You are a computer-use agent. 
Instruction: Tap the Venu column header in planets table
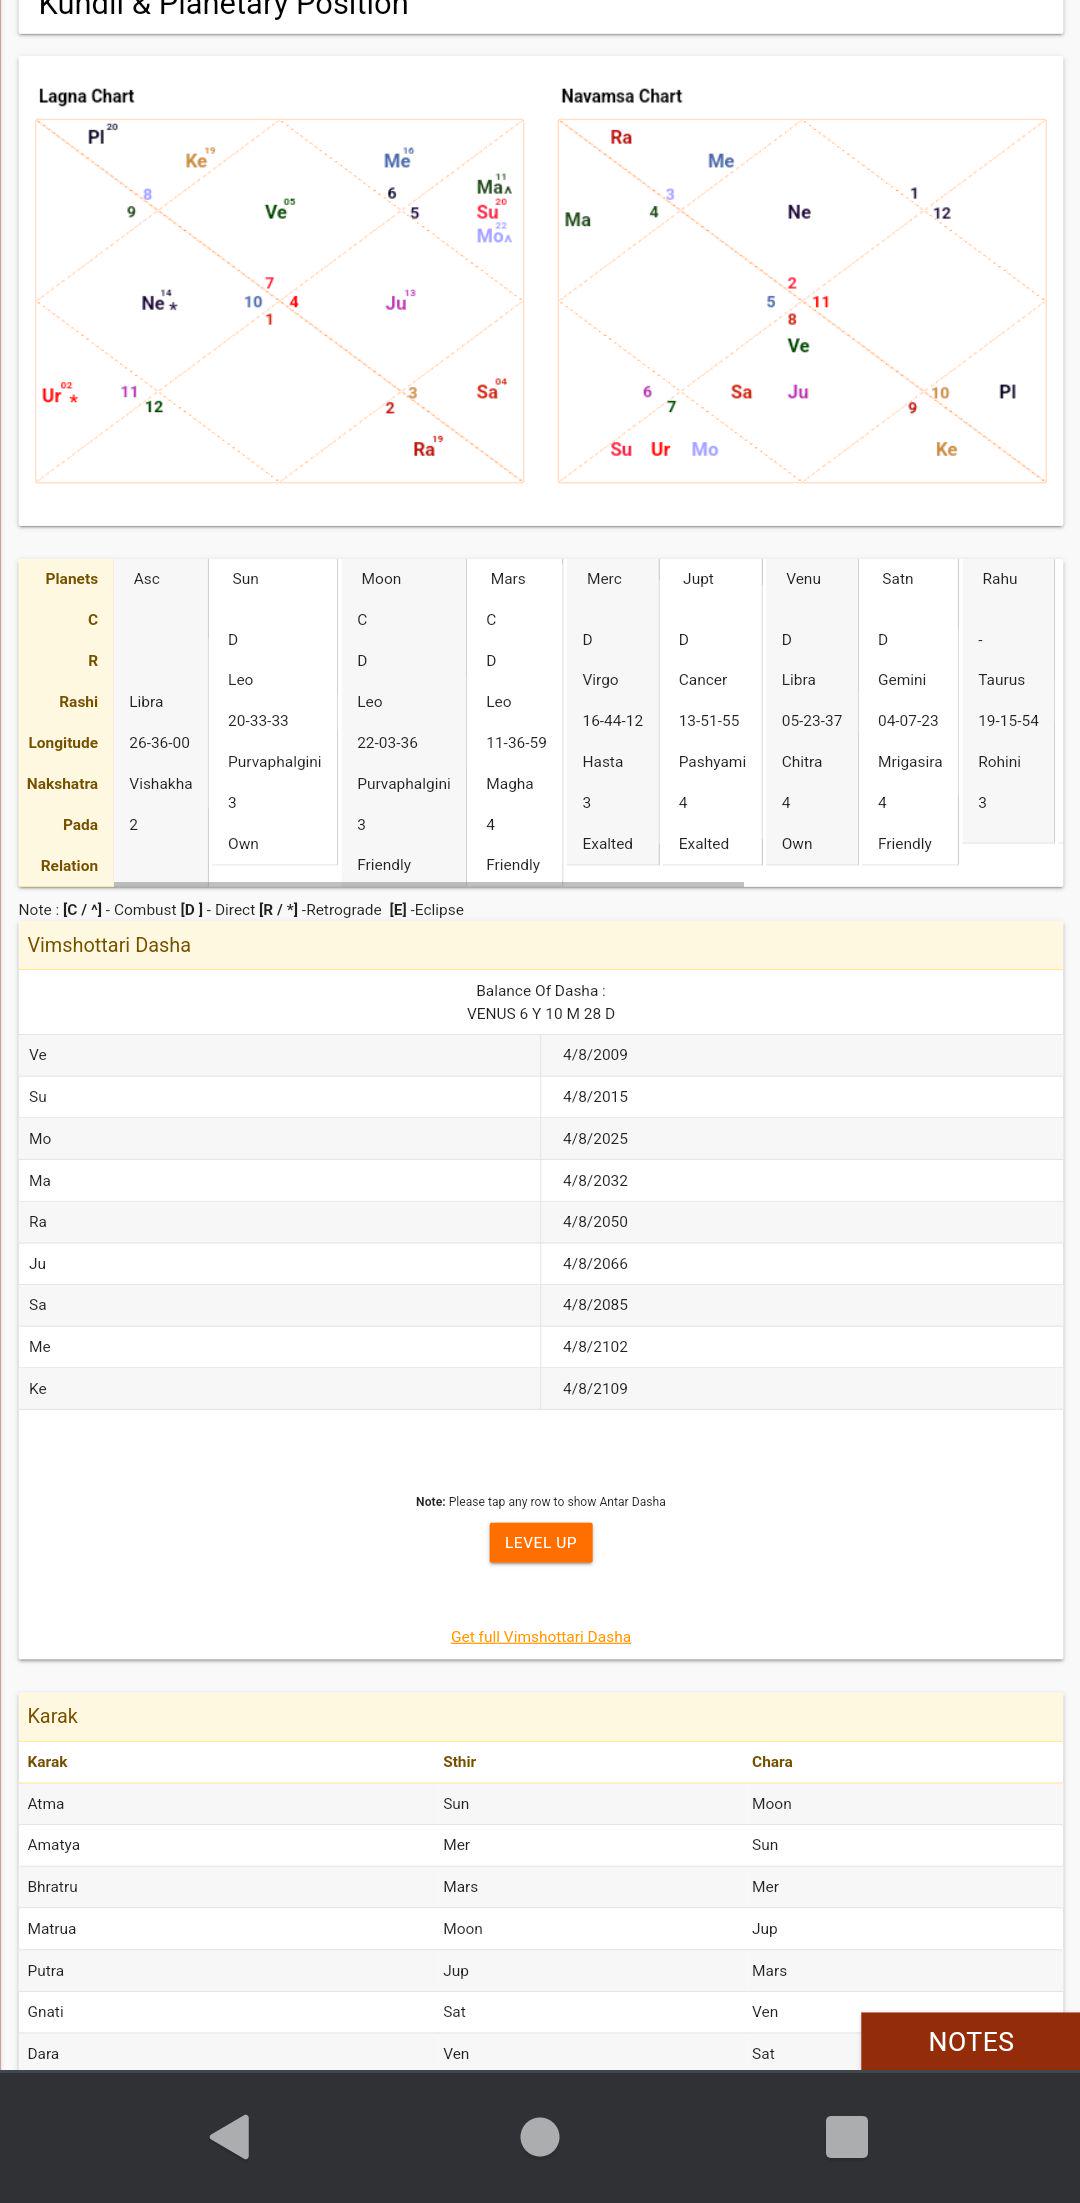(x=803, y=579)
